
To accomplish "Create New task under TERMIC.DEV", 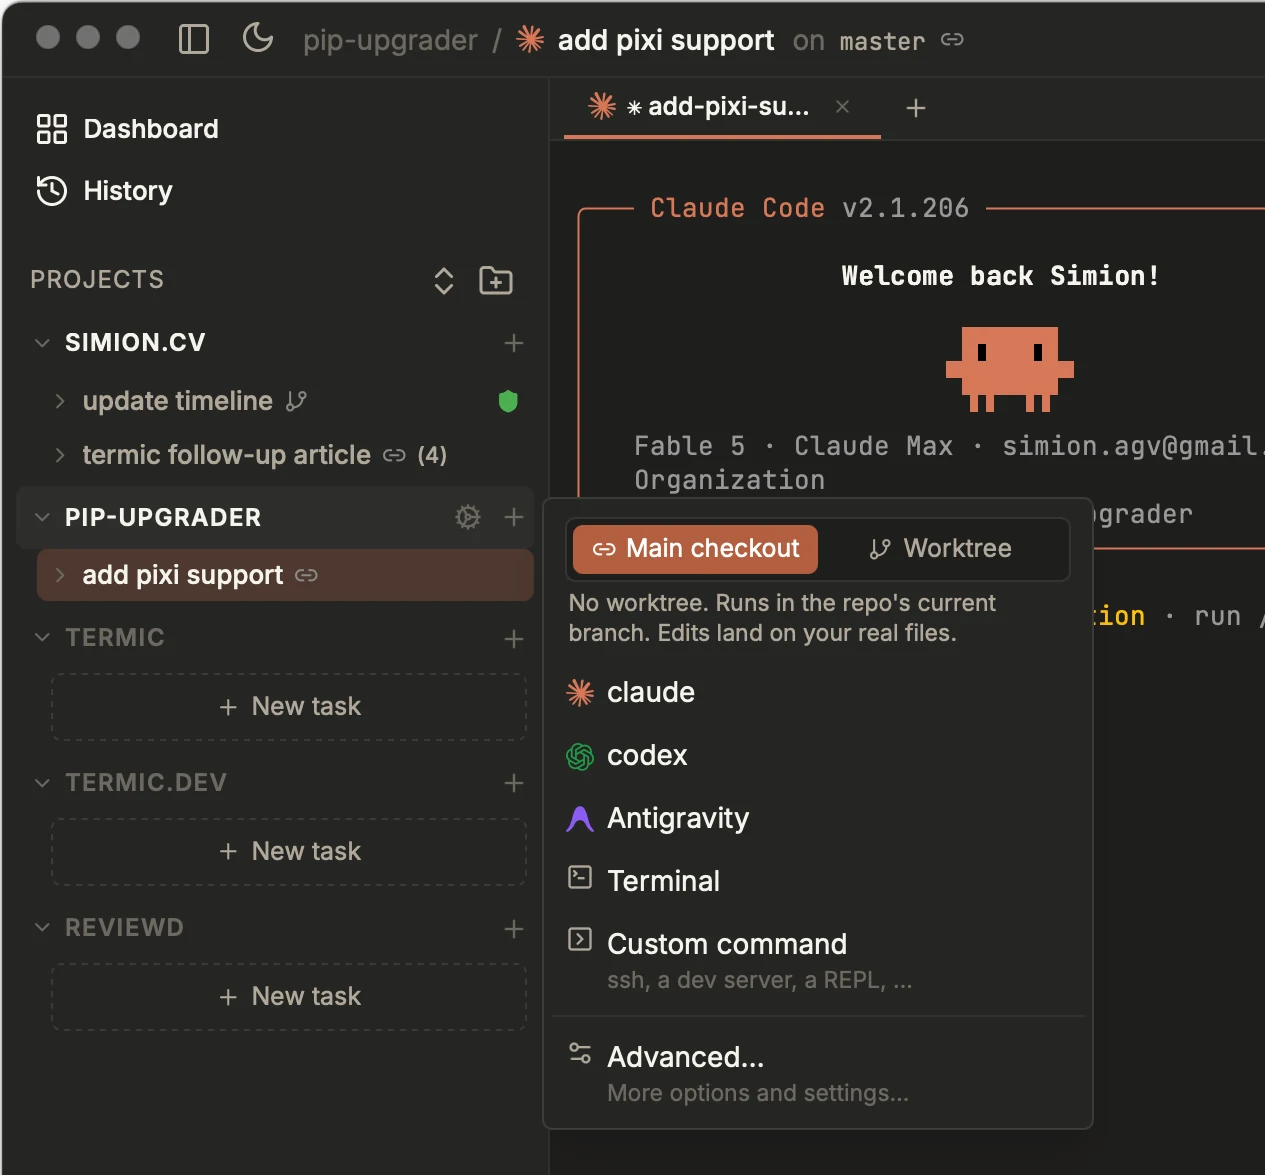I will pyautogui.click(x=289, y=852).
